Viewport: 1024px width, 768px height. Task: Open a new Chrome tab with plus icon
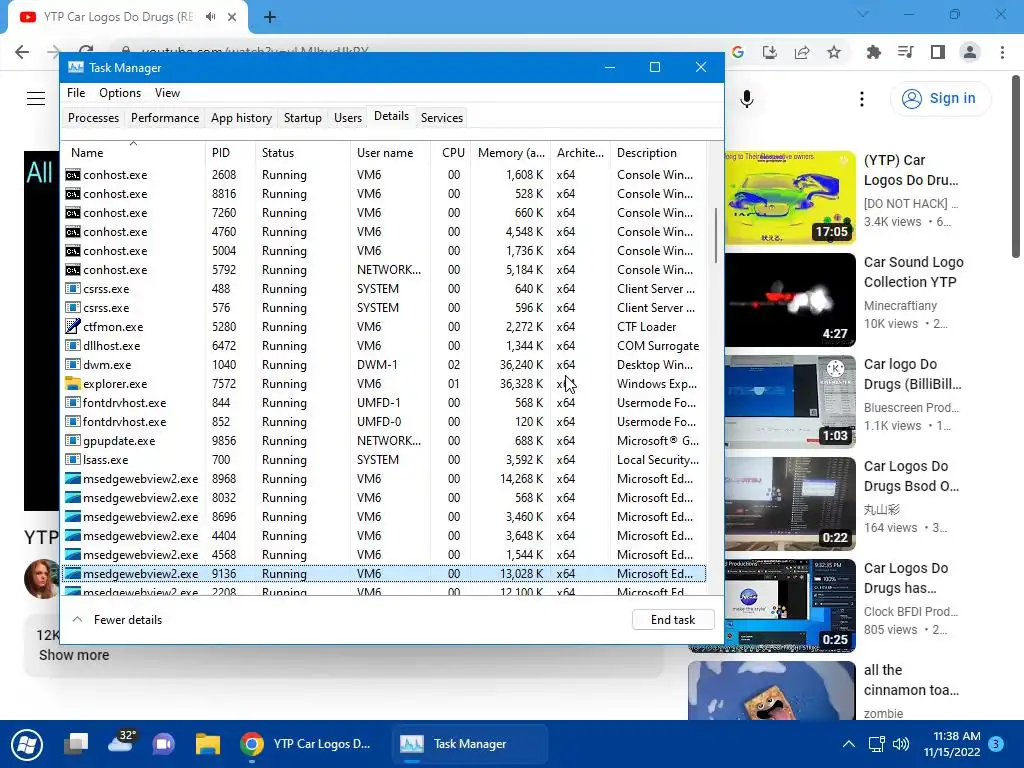point(270,17)
